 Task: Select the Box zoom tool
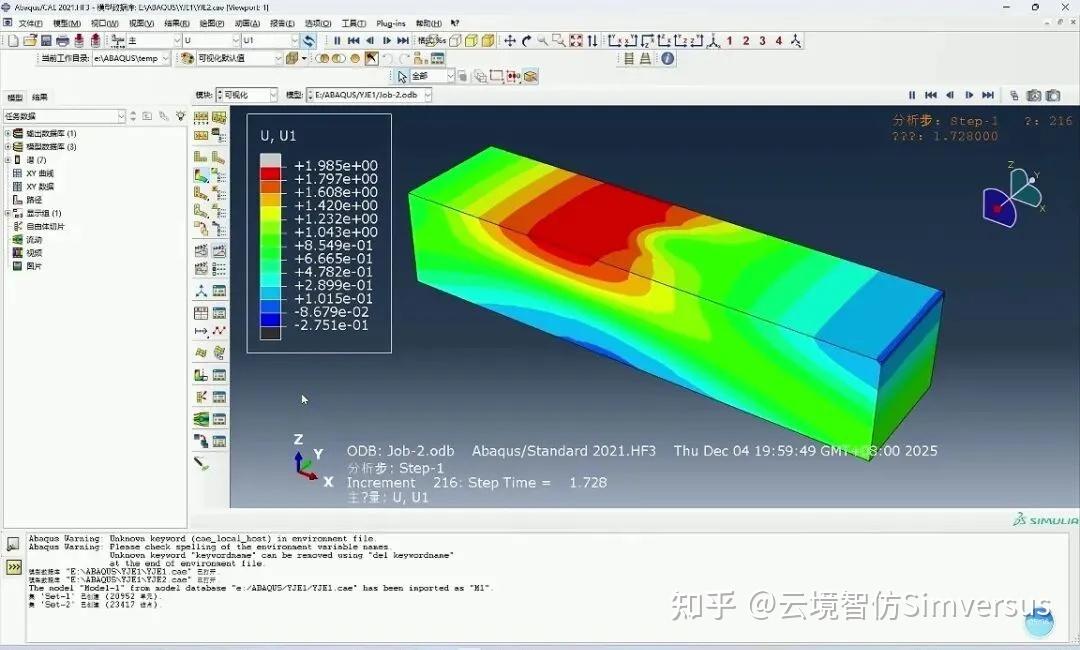pos(559,41)
